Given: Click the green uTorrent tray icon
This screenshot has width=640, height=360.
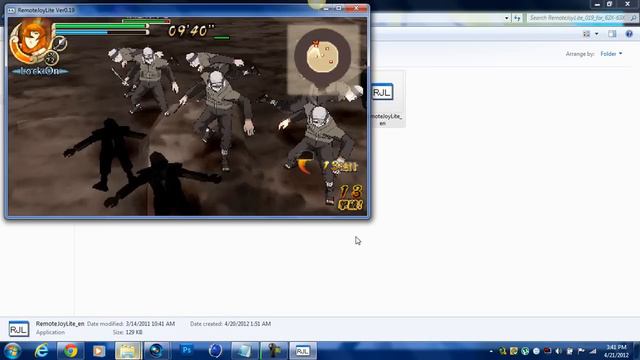Looking at the screenshot, I should (x=525, y=351).
